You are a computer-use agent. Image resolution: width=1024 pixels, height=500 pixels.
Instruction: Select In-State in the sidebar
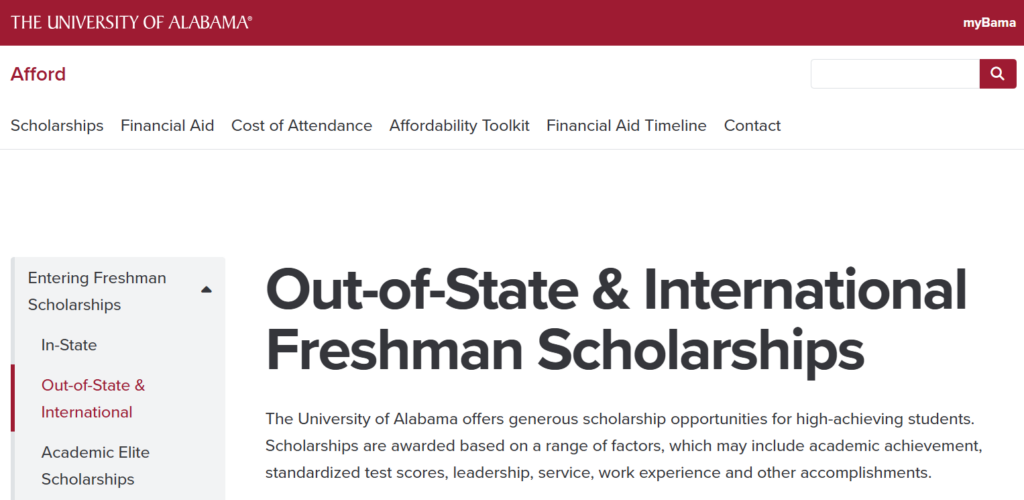click(x=69, y=345)
